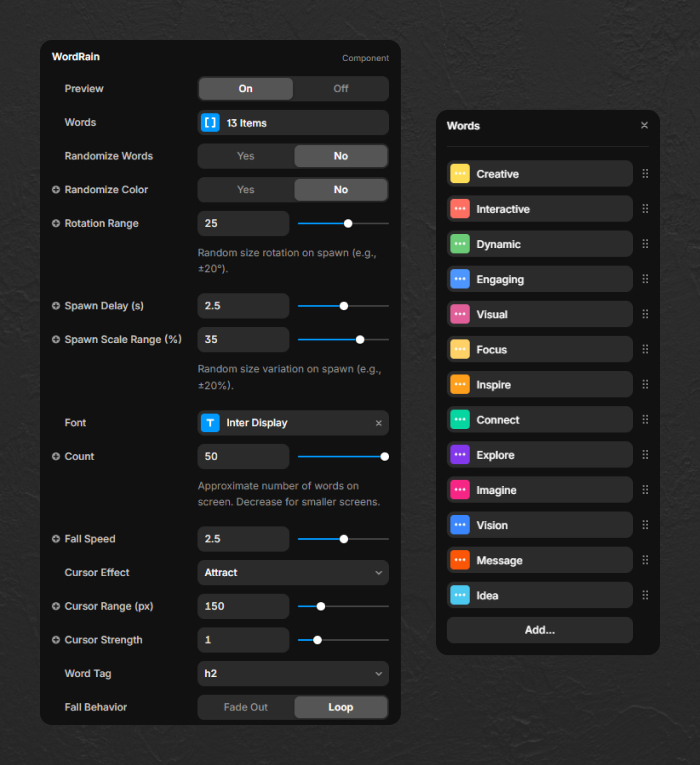Click the purple icon beside Explore

pos(460,455)
